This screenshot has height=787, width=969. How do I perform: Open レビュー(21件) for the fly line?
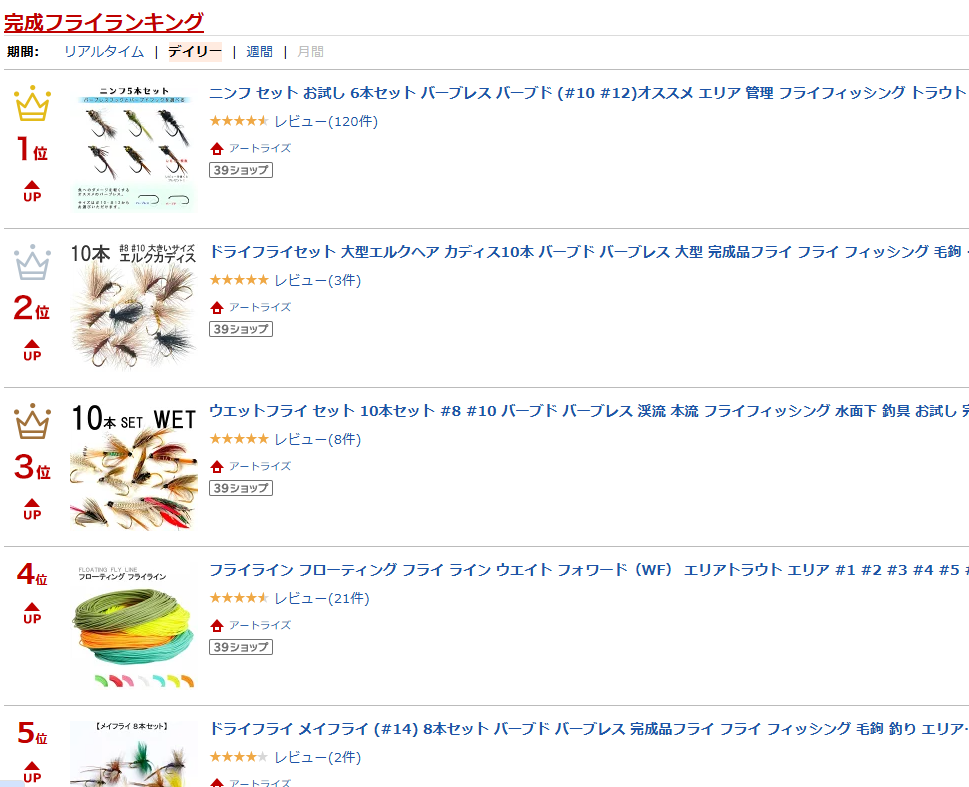321,598
